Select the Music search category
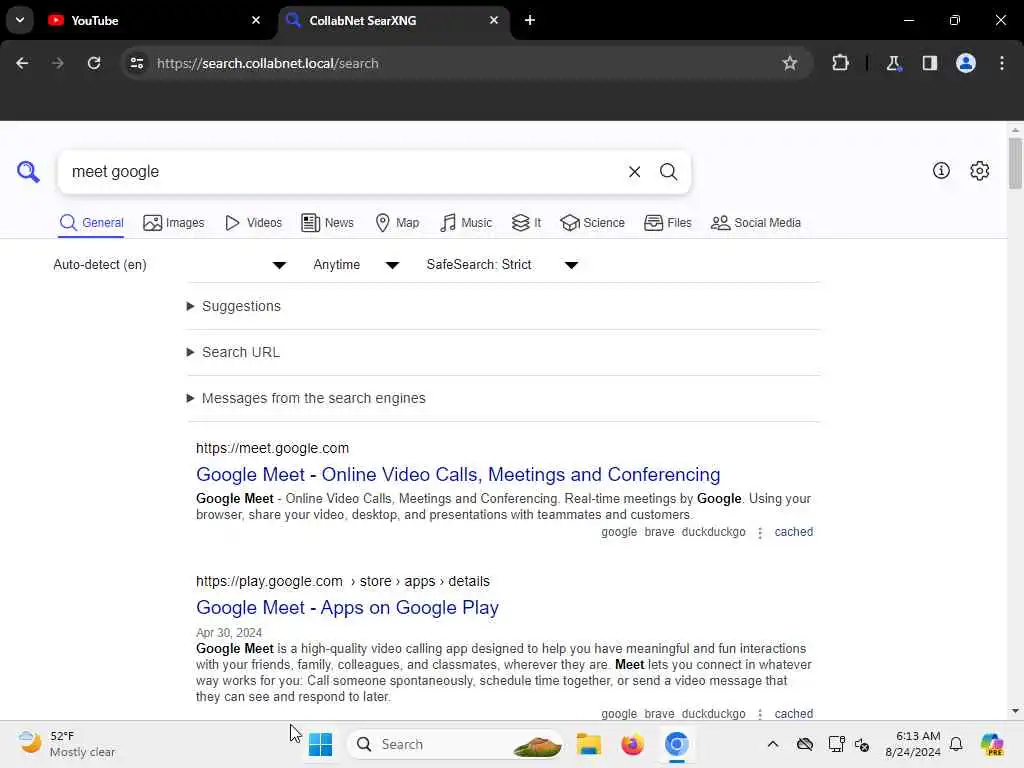The height and width of the screenshot is (768, 1024). click(466, 223)
